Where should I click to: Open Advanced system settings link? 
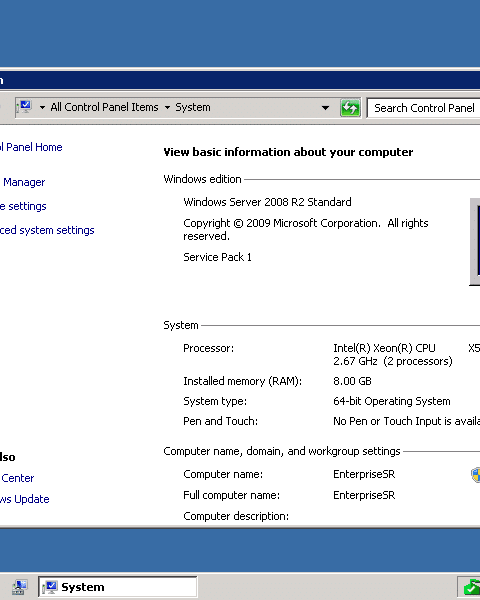pos(47,230)
